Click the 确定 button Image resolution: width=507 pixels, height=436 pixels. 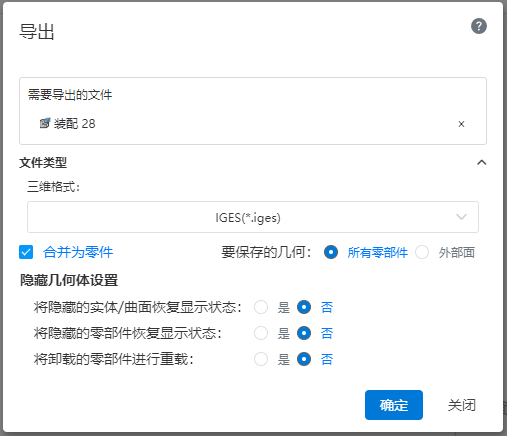tap(394, 405)
